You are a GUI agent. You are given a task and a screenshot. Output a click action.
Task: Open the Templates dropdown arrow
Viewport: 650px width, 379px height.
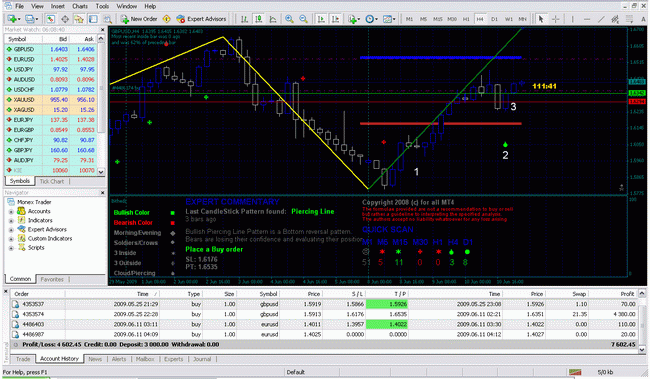tap(394, 19)
